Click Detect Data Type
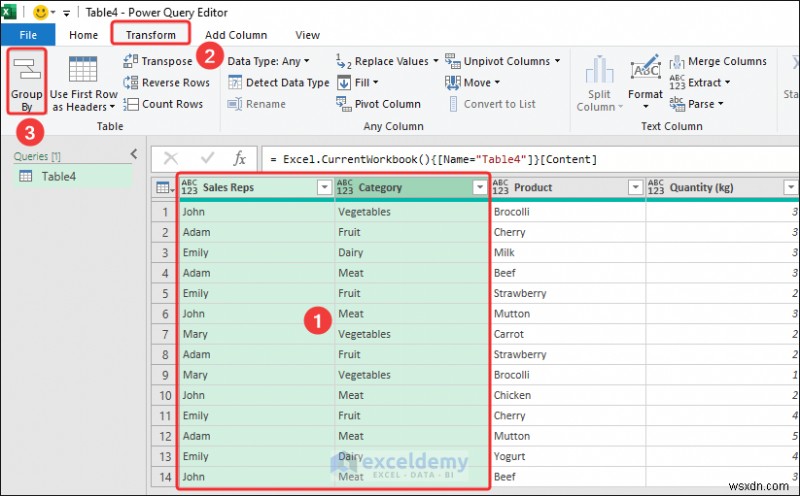The image size is (800, 496). tap(279, 82)
